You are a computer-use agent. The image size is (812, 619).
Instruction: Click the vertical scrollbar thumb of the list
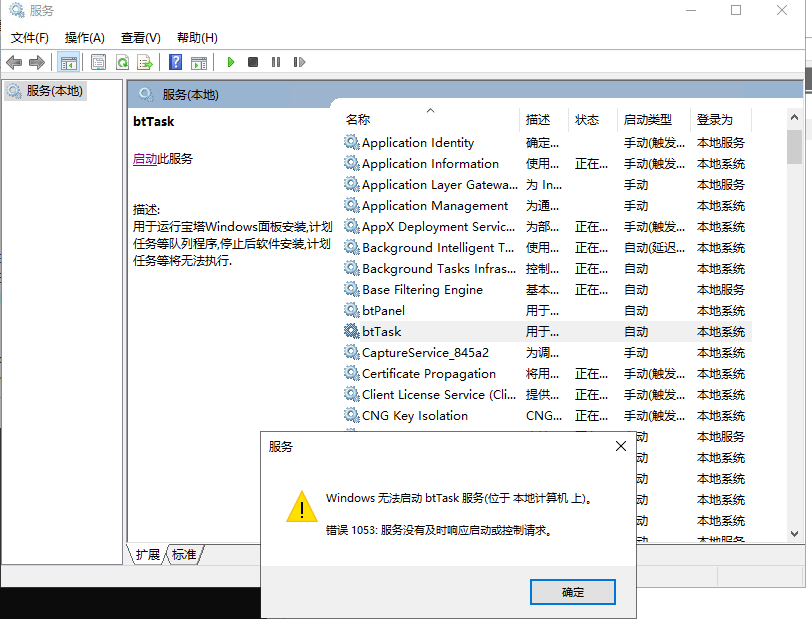tap(794, 147)
